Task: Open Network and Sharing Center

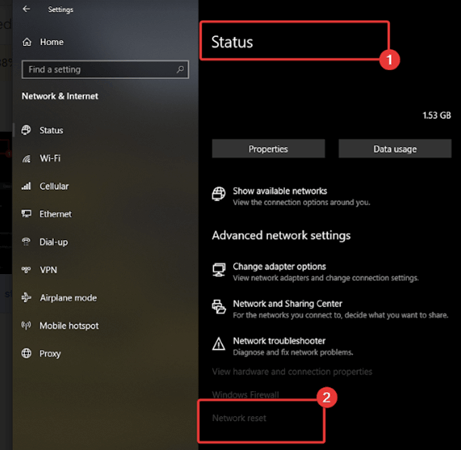Action: [x=288, y=304]
